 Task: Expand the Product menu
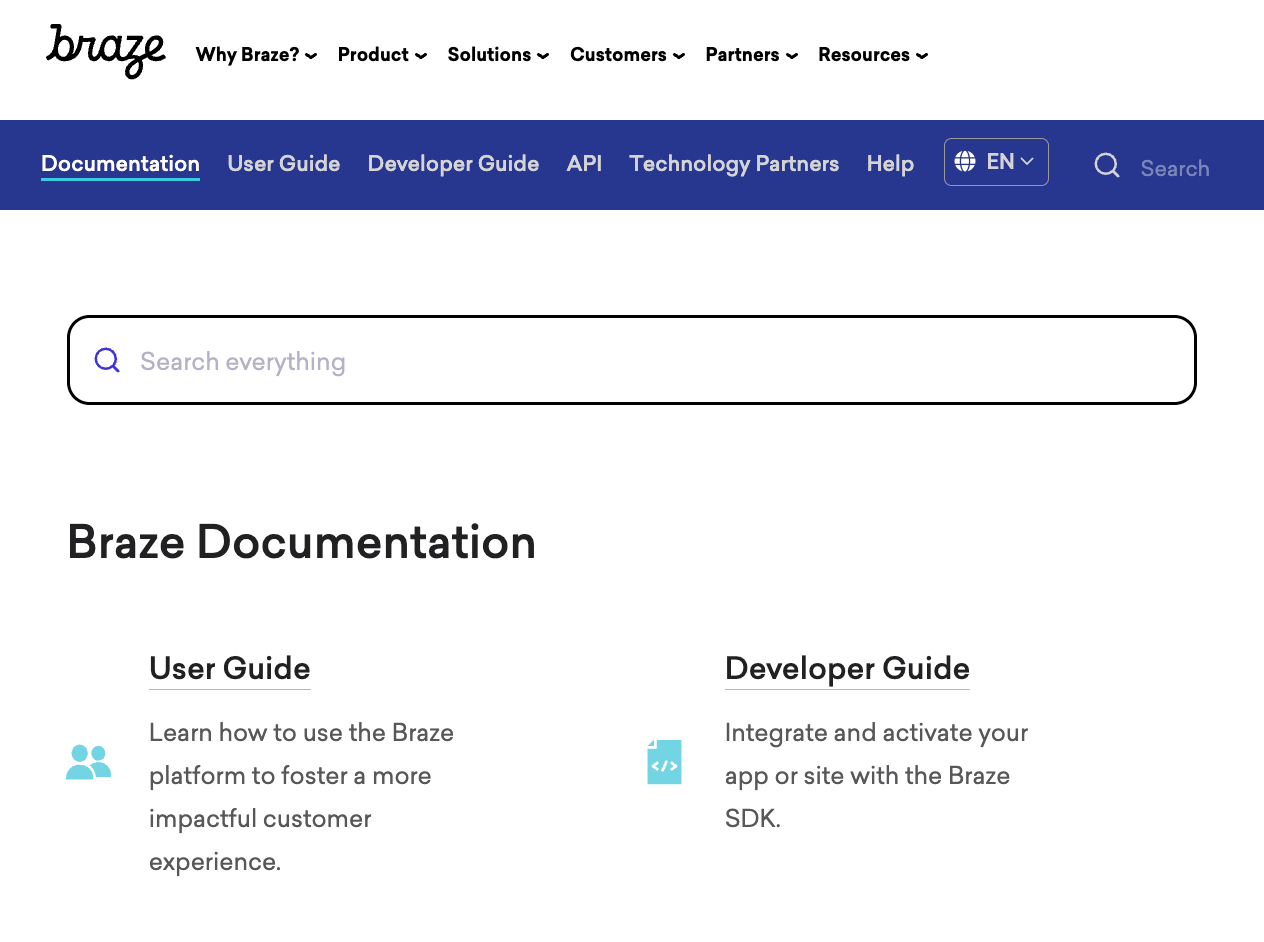(x=382, y=55)
